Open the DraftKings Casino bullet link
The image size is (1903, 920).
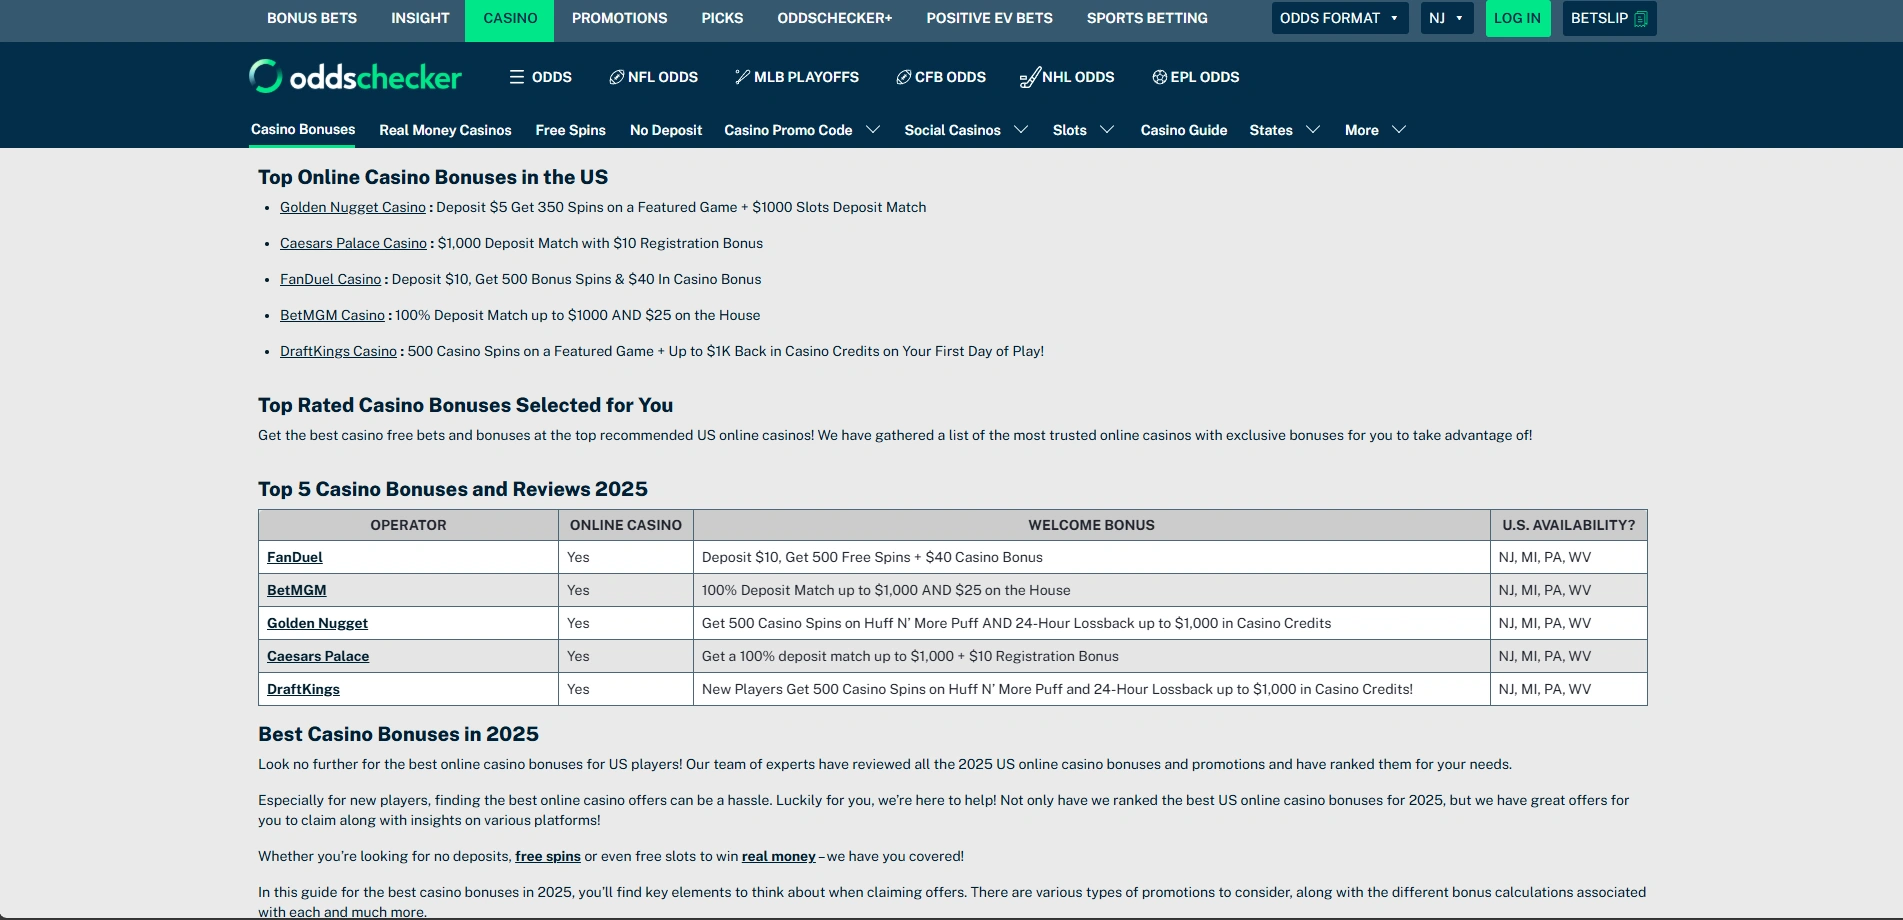[338, 351]
